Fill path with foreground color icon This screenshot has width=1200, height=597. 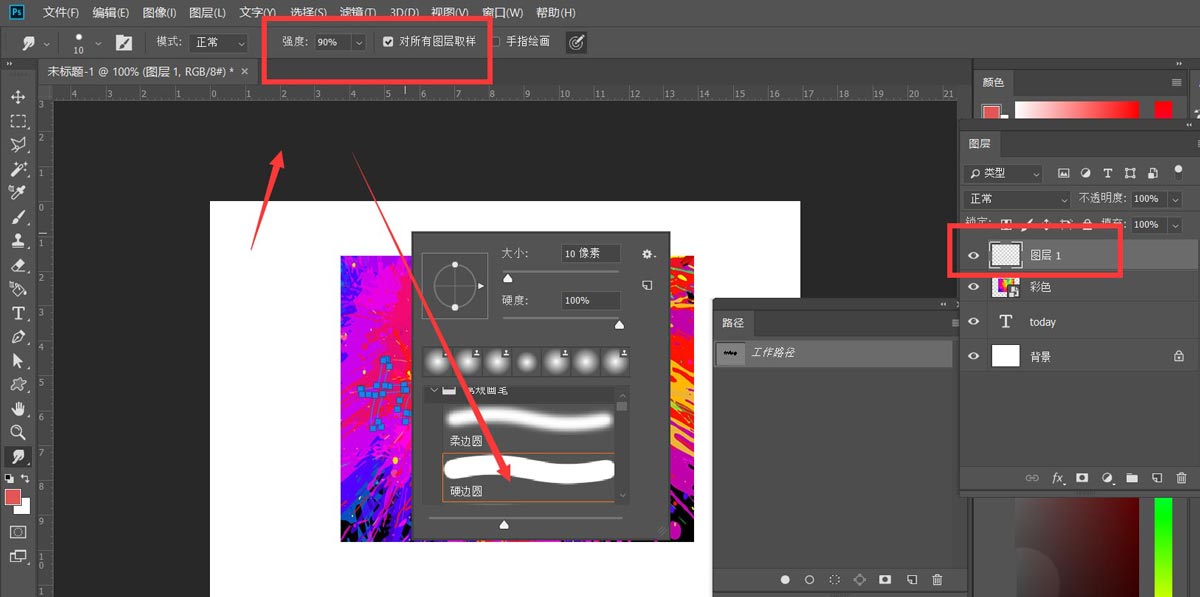(x=785, y=579)
